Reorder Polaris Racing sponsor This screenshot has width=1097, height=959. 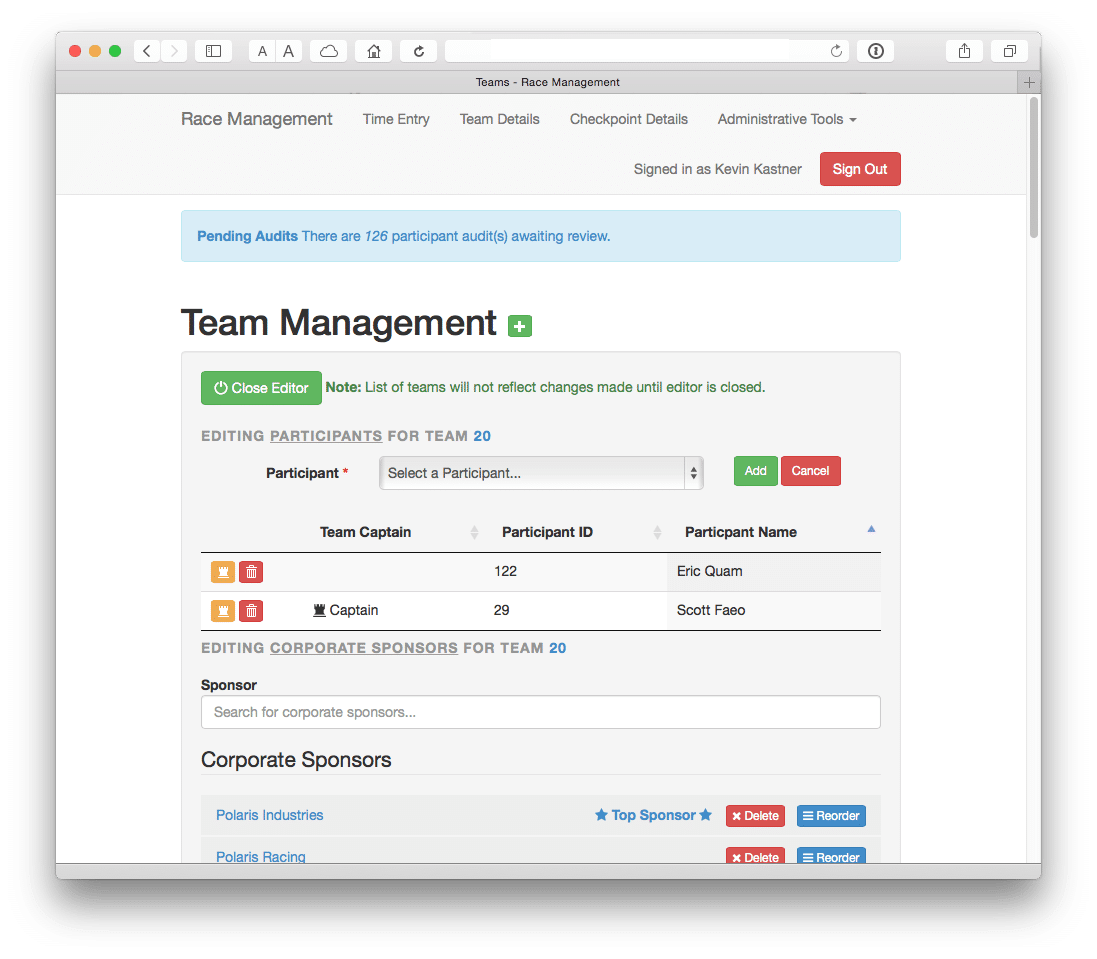tap(831, 857)
